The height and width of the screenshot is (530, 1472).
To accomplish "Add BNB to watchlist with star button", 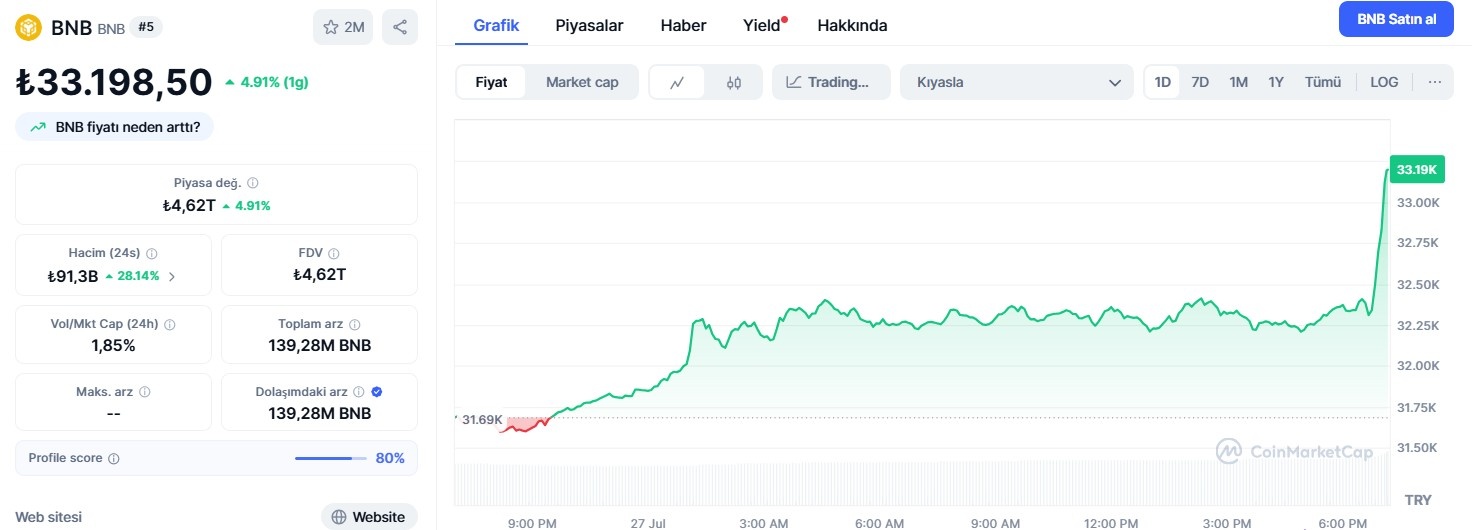I will (x=343, y=27).
